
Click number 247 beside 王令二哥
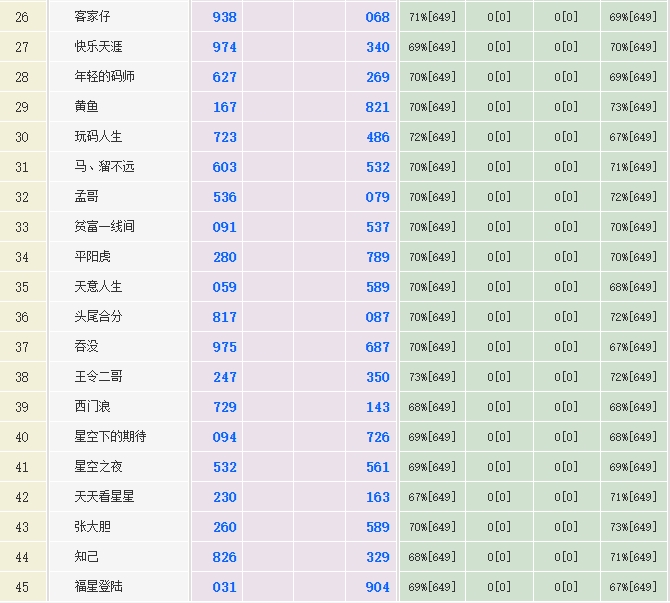point(225,377)
